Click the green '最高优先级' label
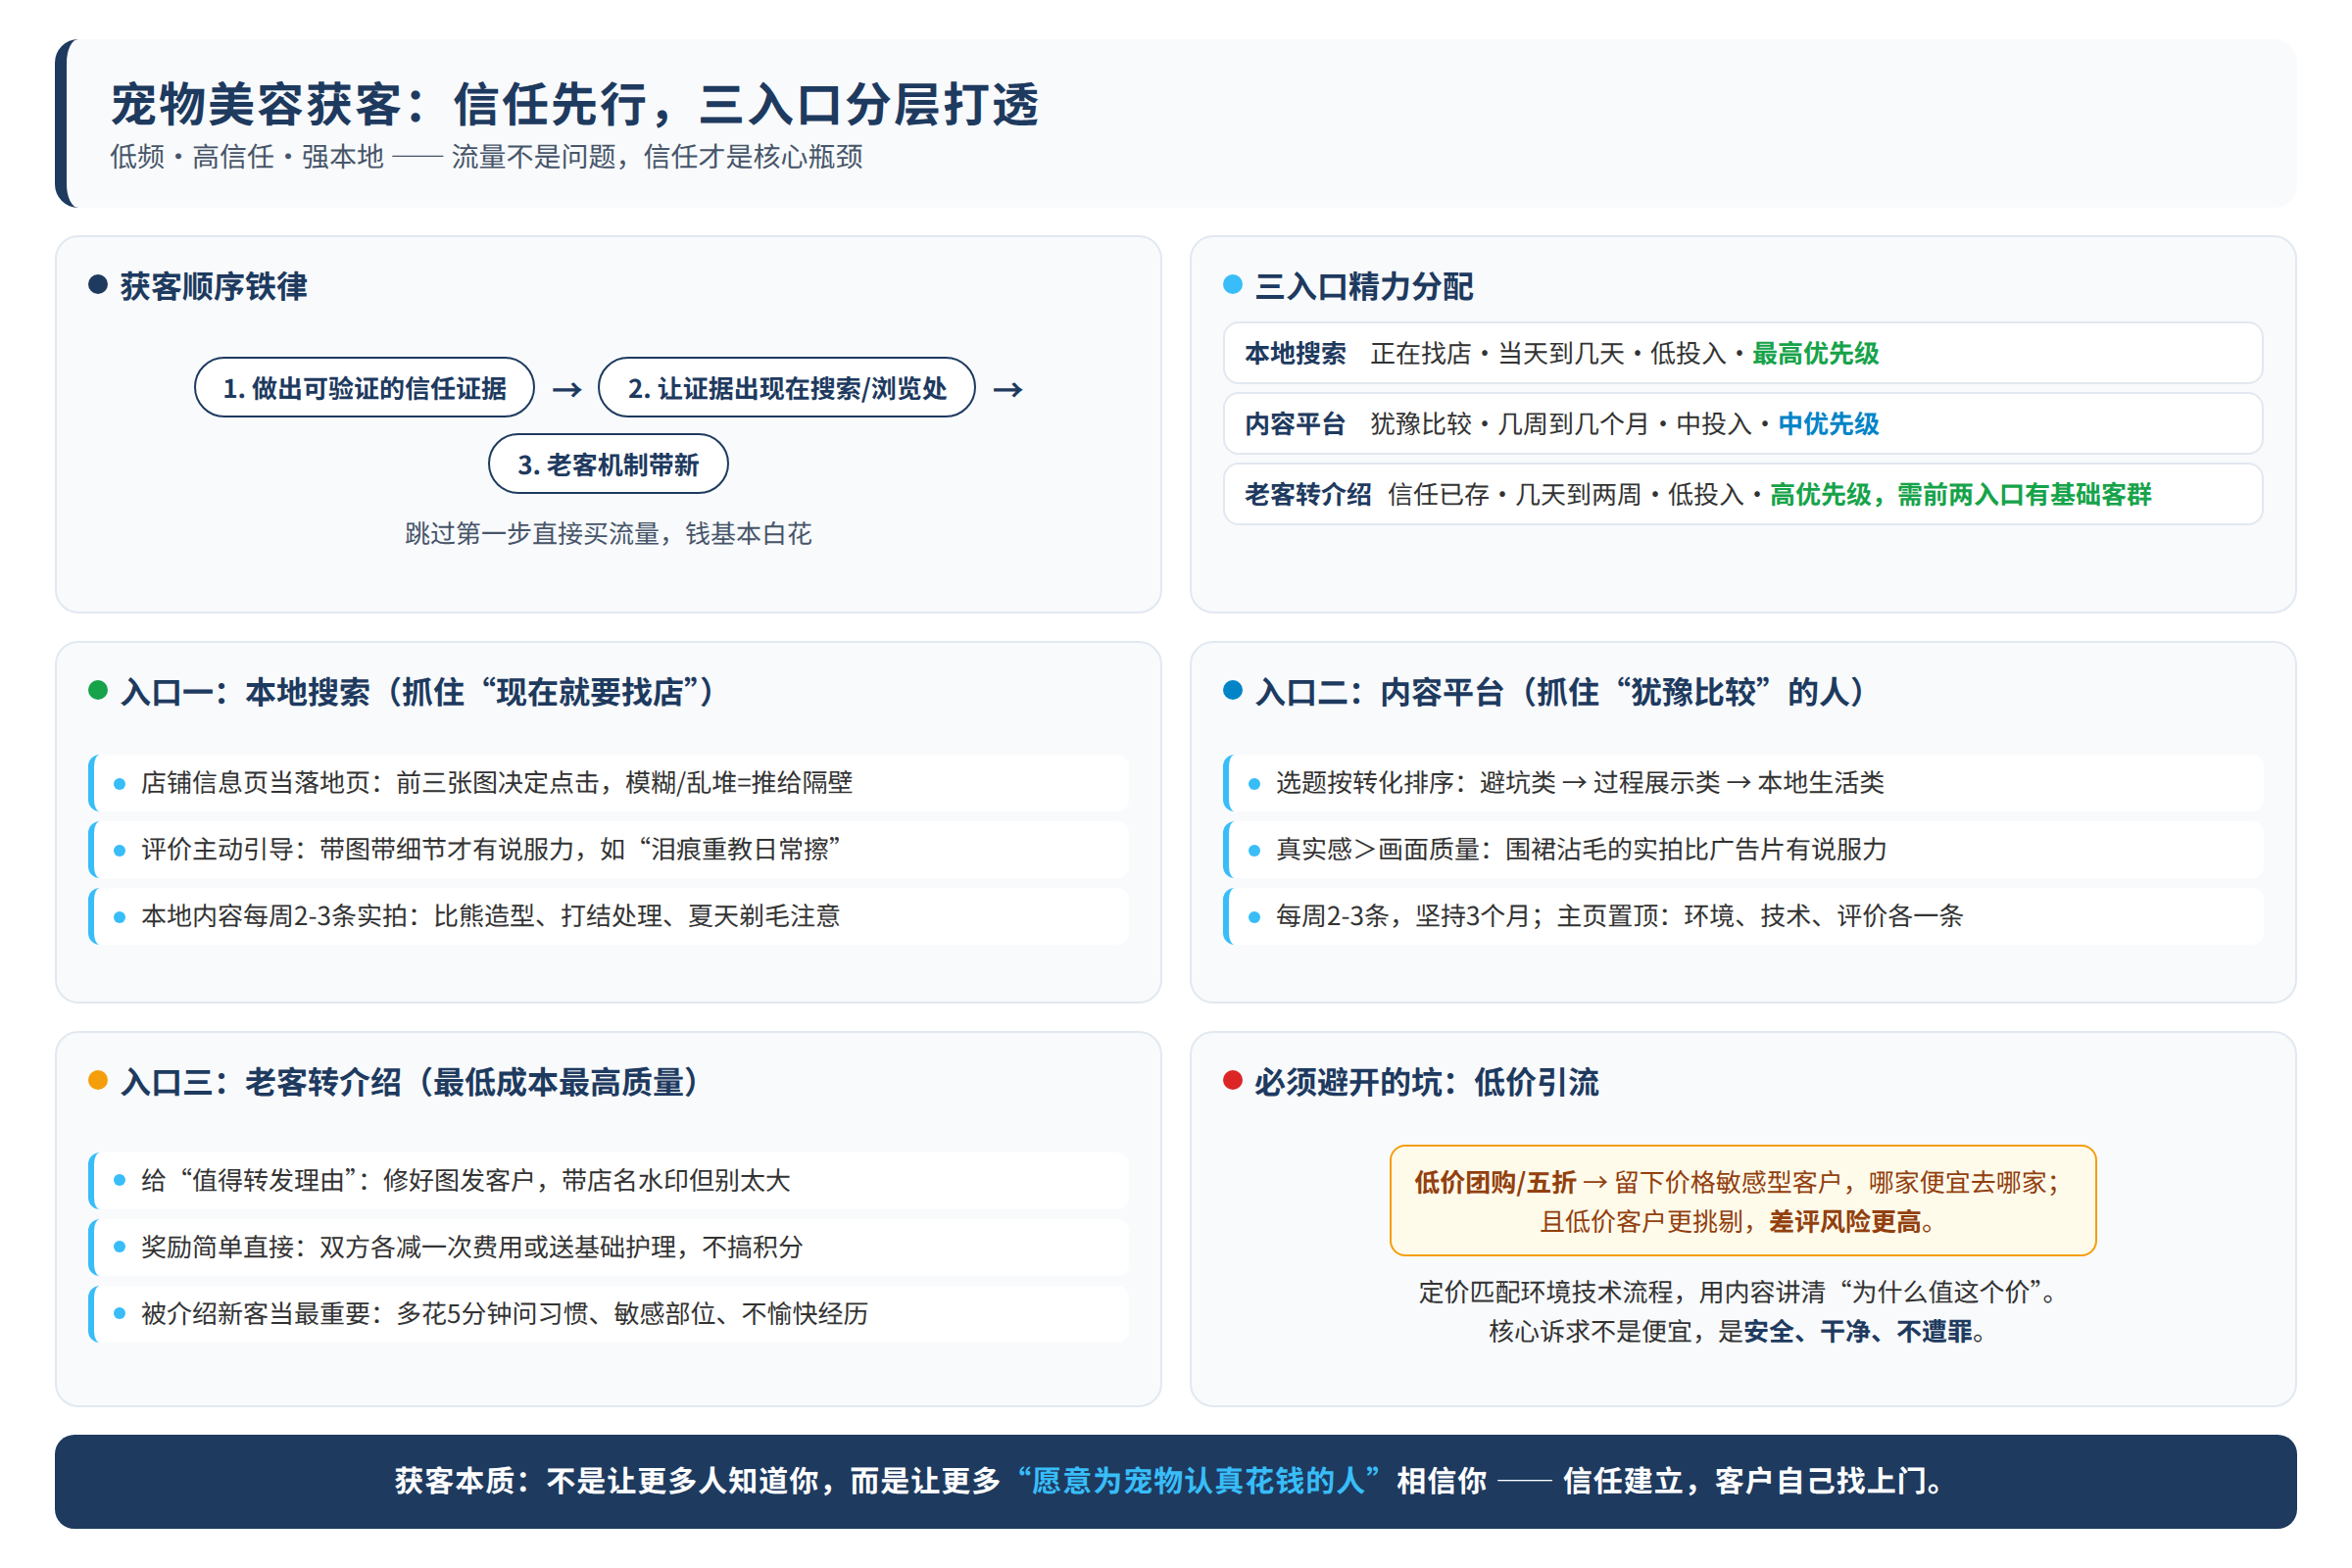This screenshot has height=1568, width=2352. (x=1815, y=353)
